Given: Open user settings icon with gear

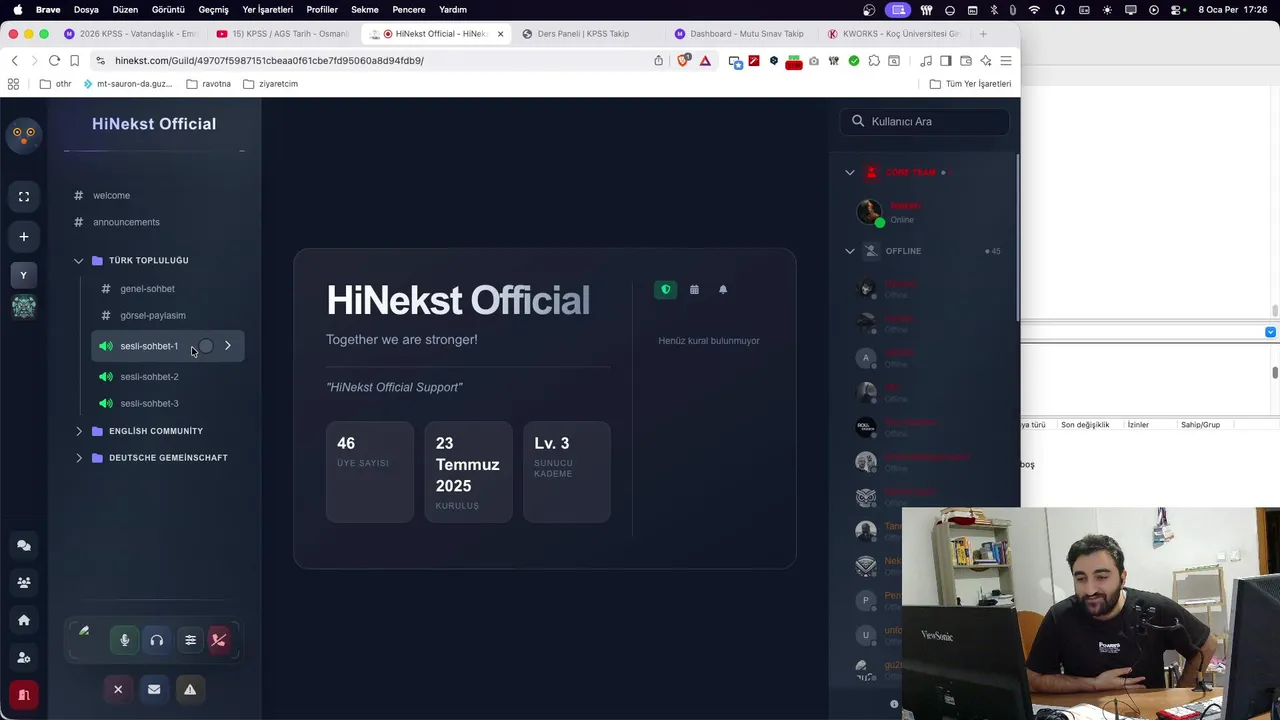Looking at the screenshot, I should point(24,657).
